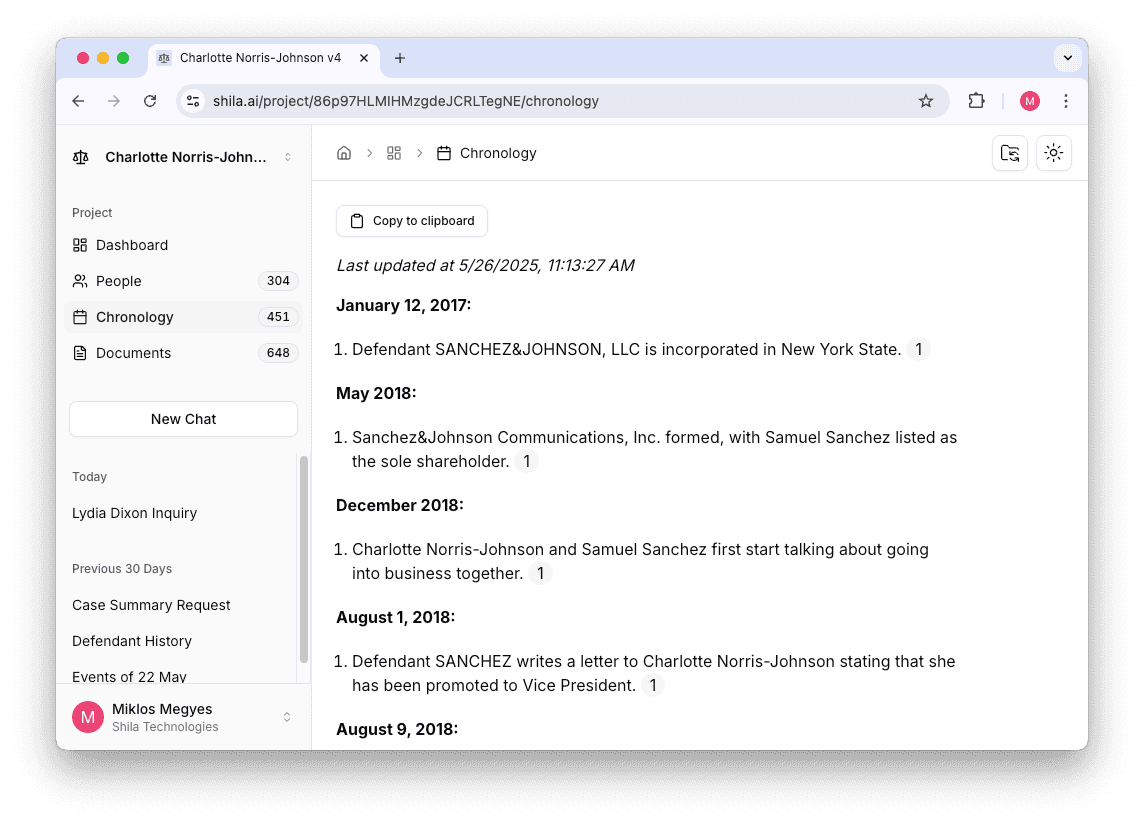The height and width of the screenshot is (824, 1144).
Task: Click the home icon in breadcrumb
Action: point(344,153)
